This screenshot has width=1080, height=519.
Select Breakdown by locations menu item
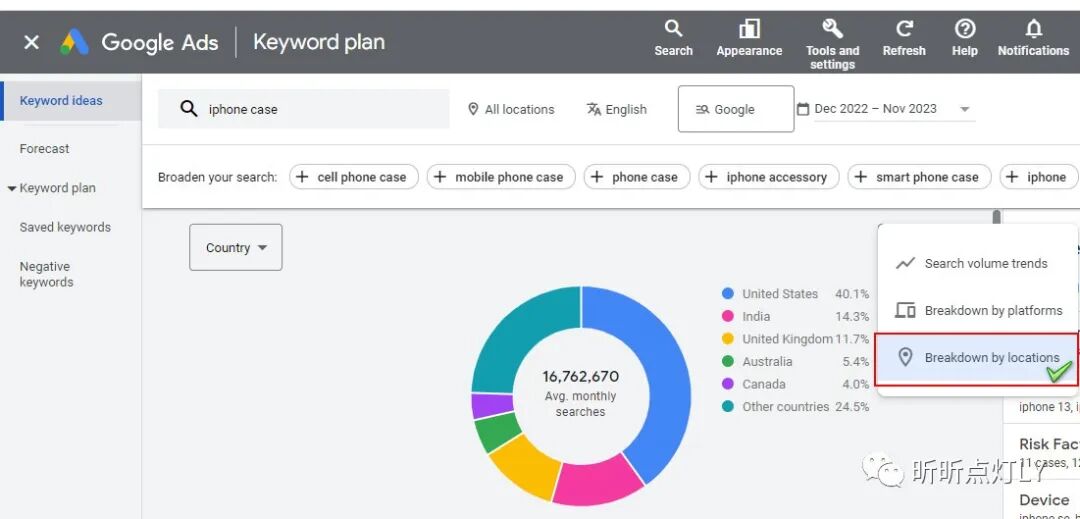[x=977, y=359]
